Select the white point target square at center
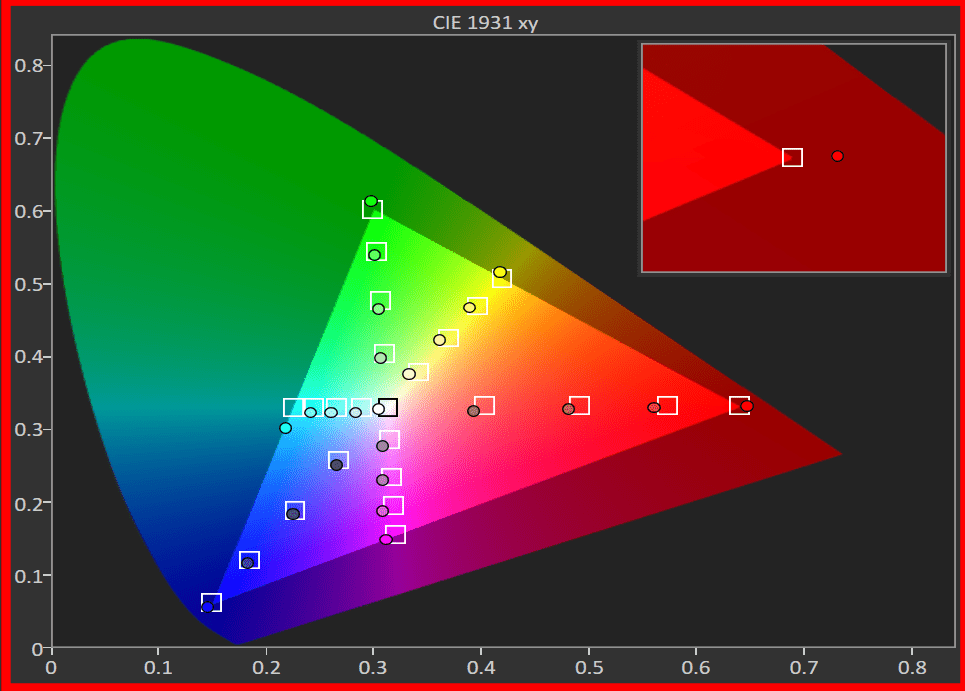The image size is (965, 691). point(388,407)
